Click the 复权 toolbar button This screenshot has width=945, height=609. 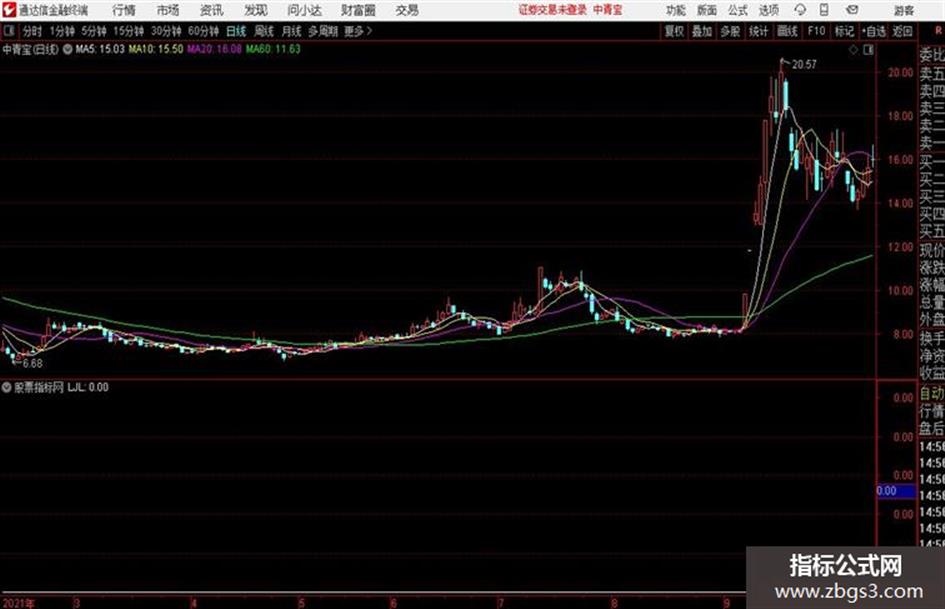674,31
